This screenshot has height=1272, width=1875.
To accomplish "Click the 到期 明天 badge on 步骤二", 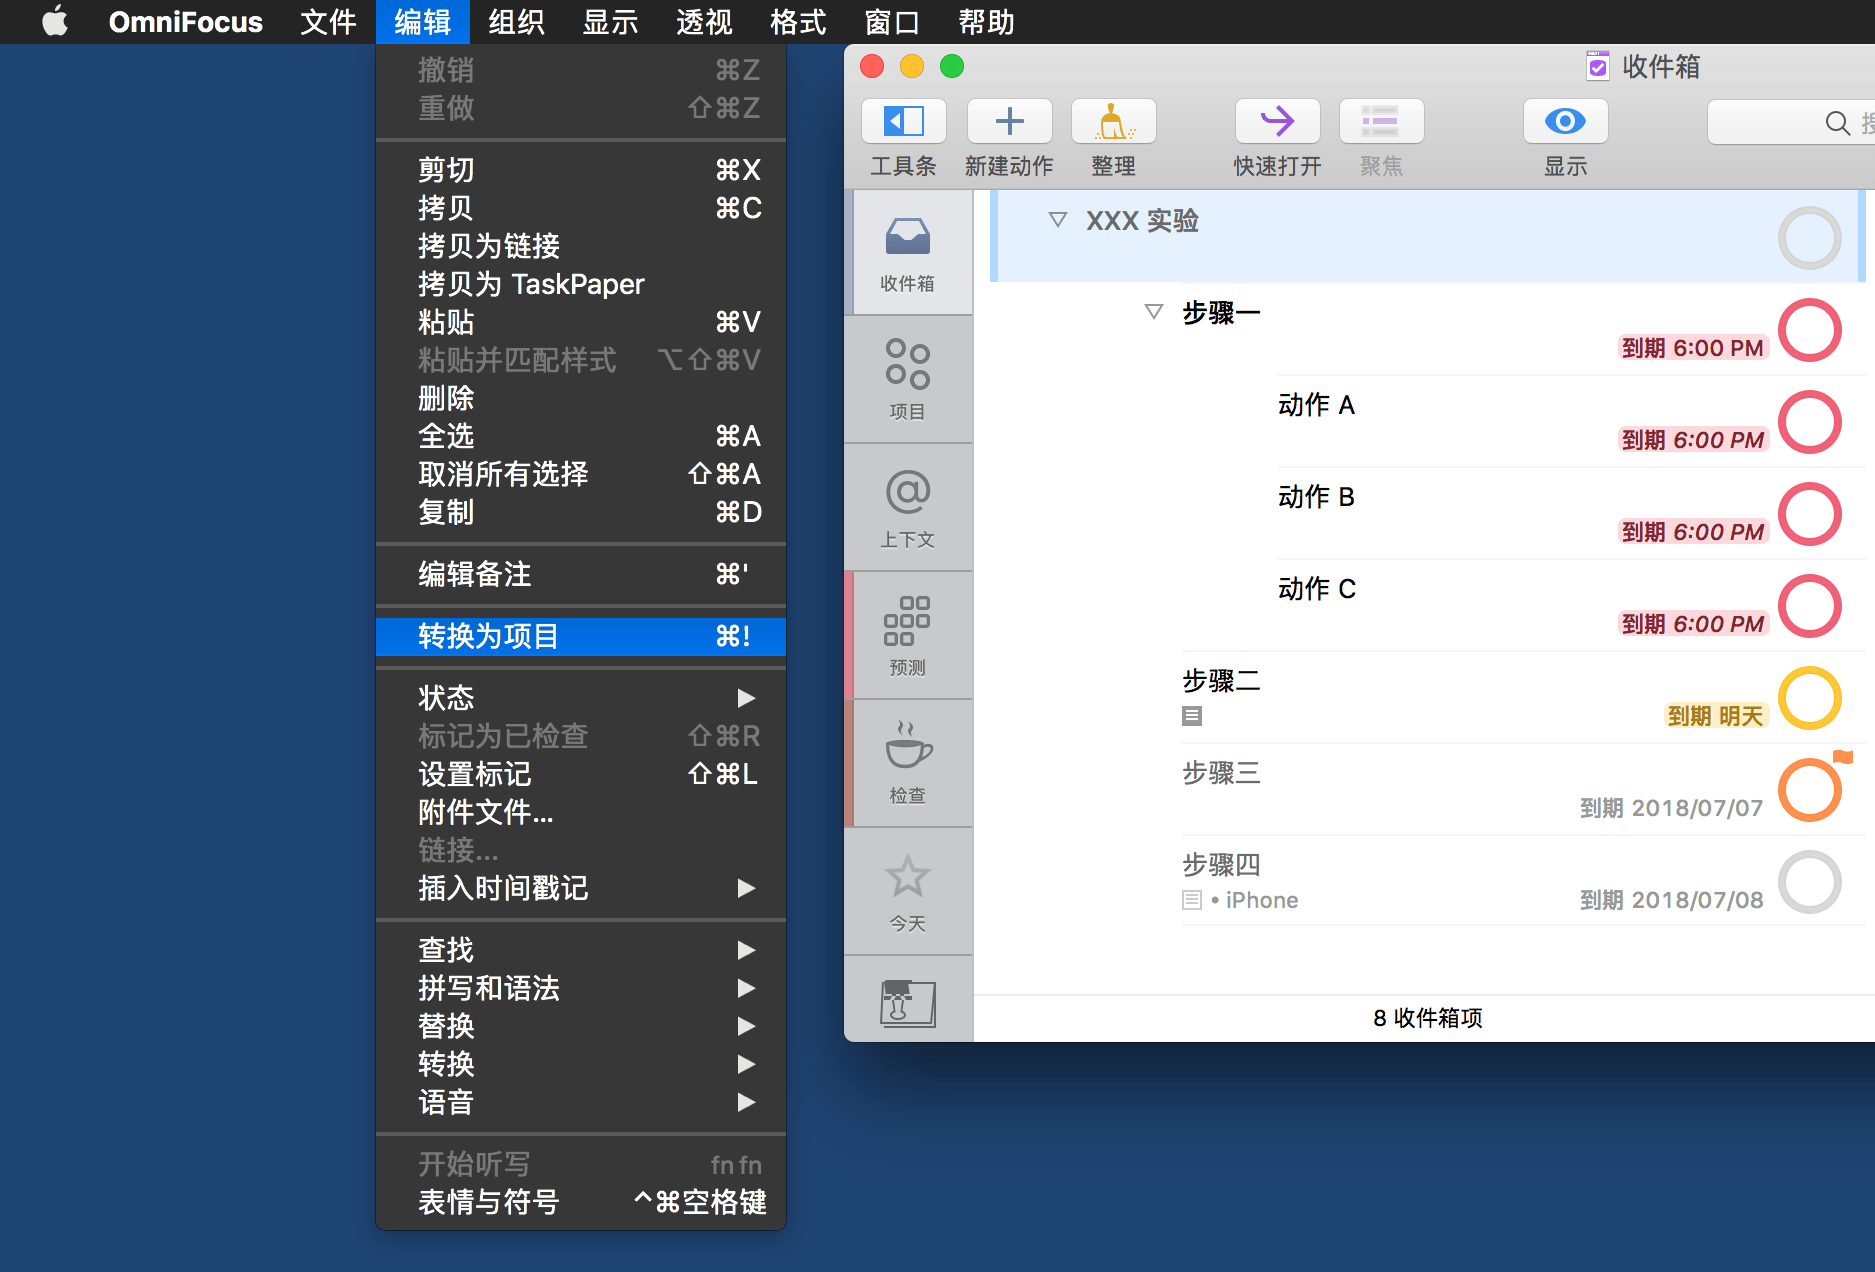I will coord(1716,716).
